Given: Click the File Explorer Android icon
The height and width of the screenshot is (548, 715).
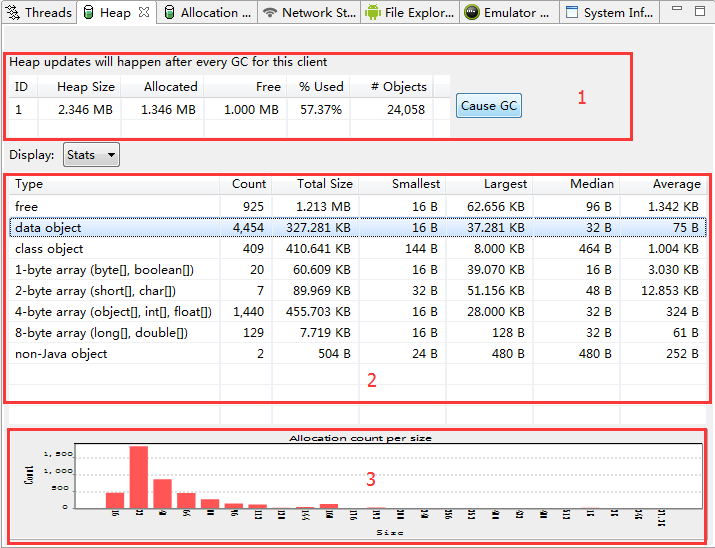Looking at the screenshot, I should (373, 13).
